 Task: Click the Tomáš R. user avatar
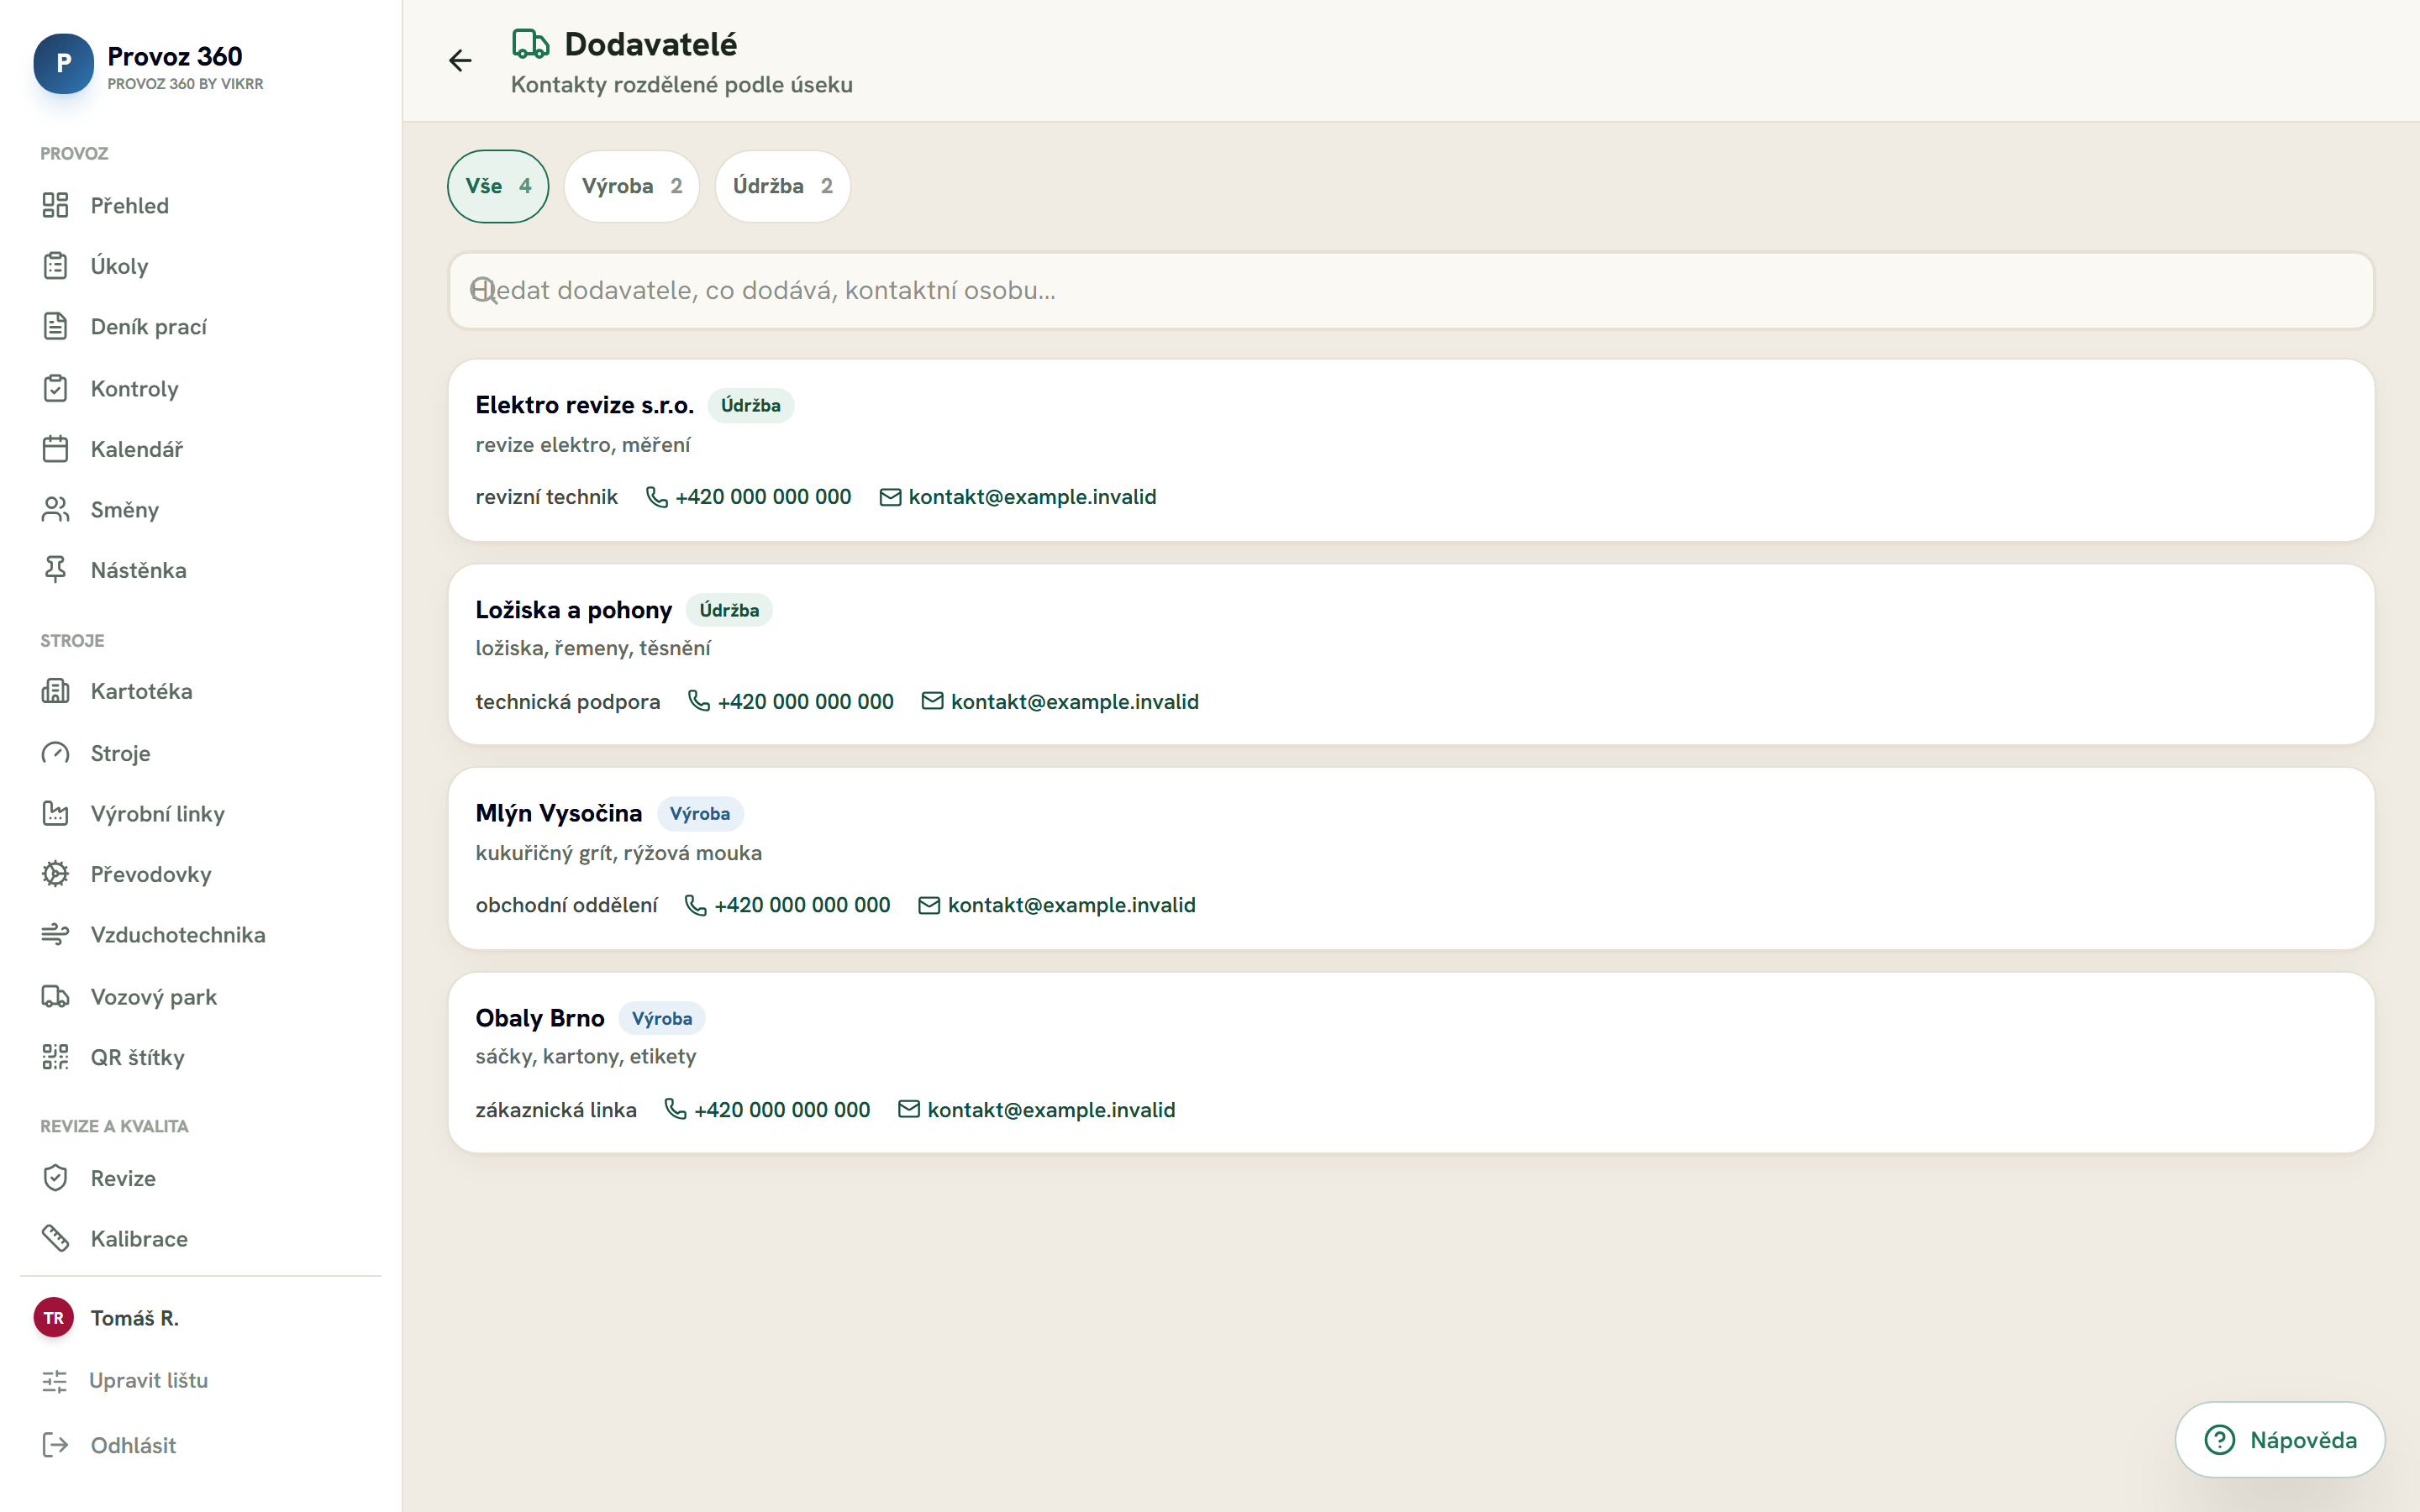[x=54, y=1318]
